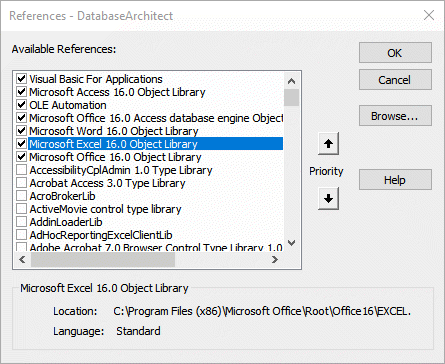This screenshot has height=364, width=445.
Task: Select 'AccessibilityCplAdmin 1.0 Type Library' text
Action: point(121,170)
